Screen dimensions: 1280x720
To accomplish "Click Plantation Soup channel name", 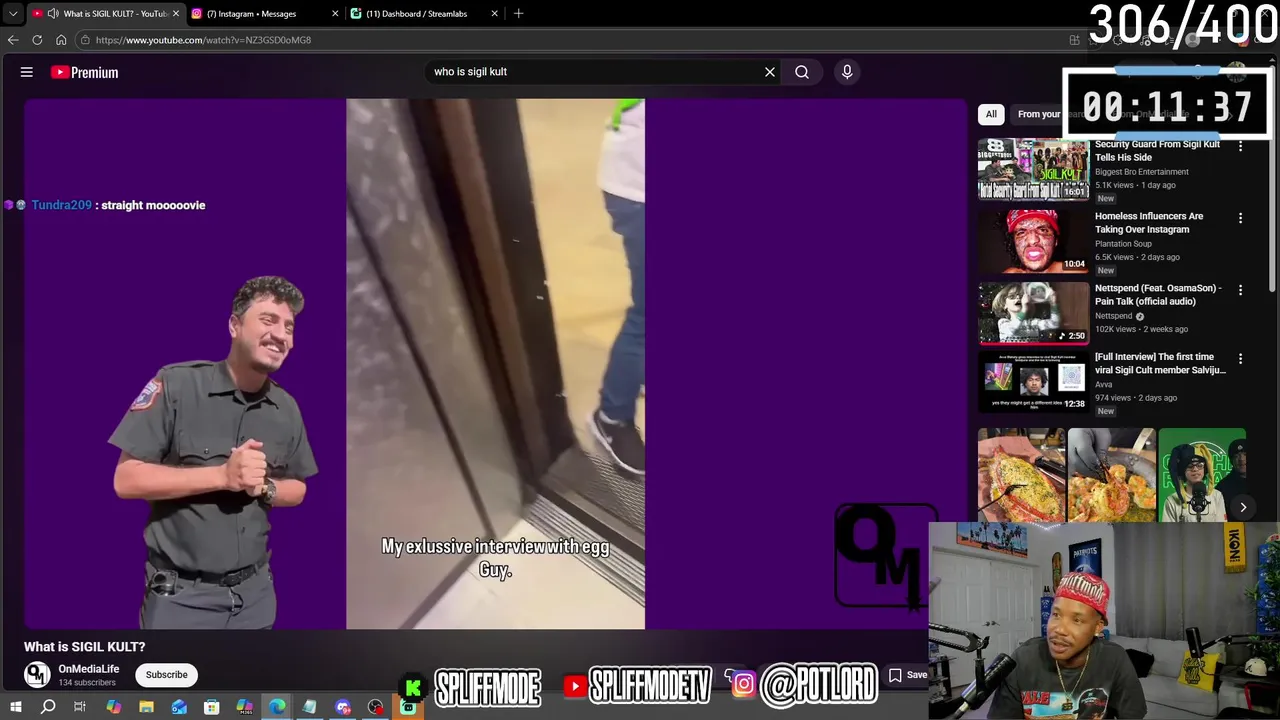I will point(1123,244).
